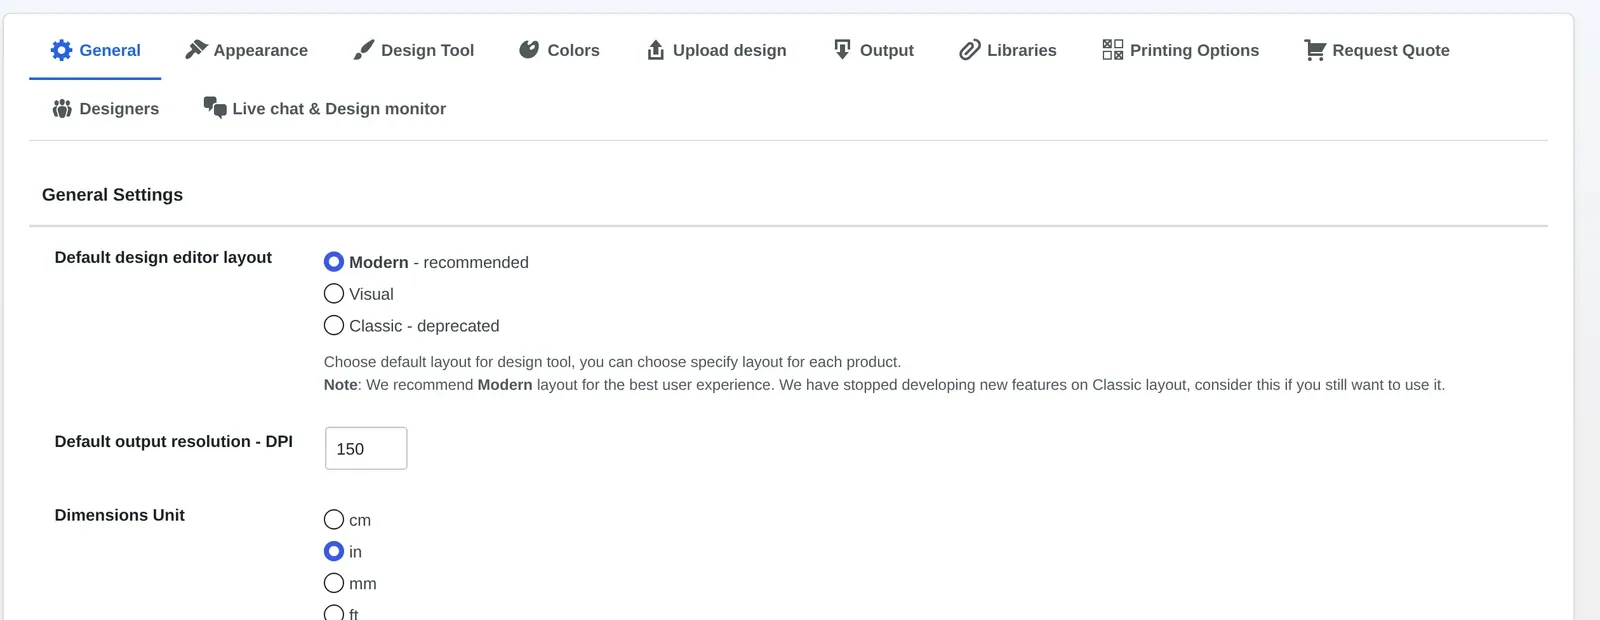Choose in as dimensions unit
Image resolution: width=1600 pixels, height=620 pixels.
pos(334,552)
